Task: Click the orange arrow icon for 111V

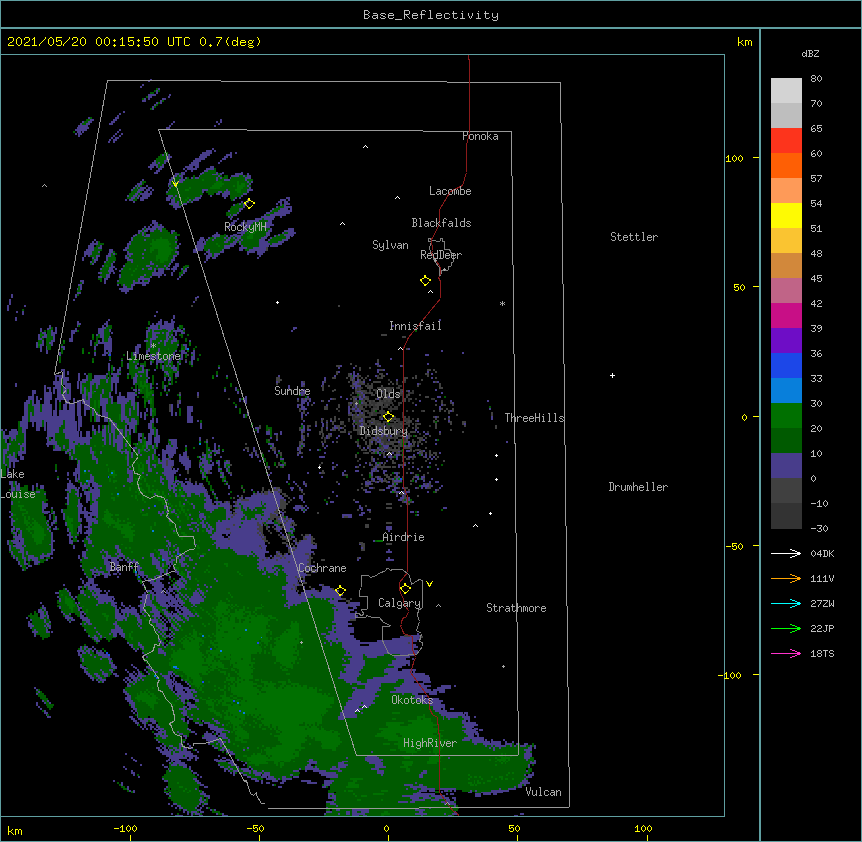Action: pyautogui.click(x=786, y=578)
